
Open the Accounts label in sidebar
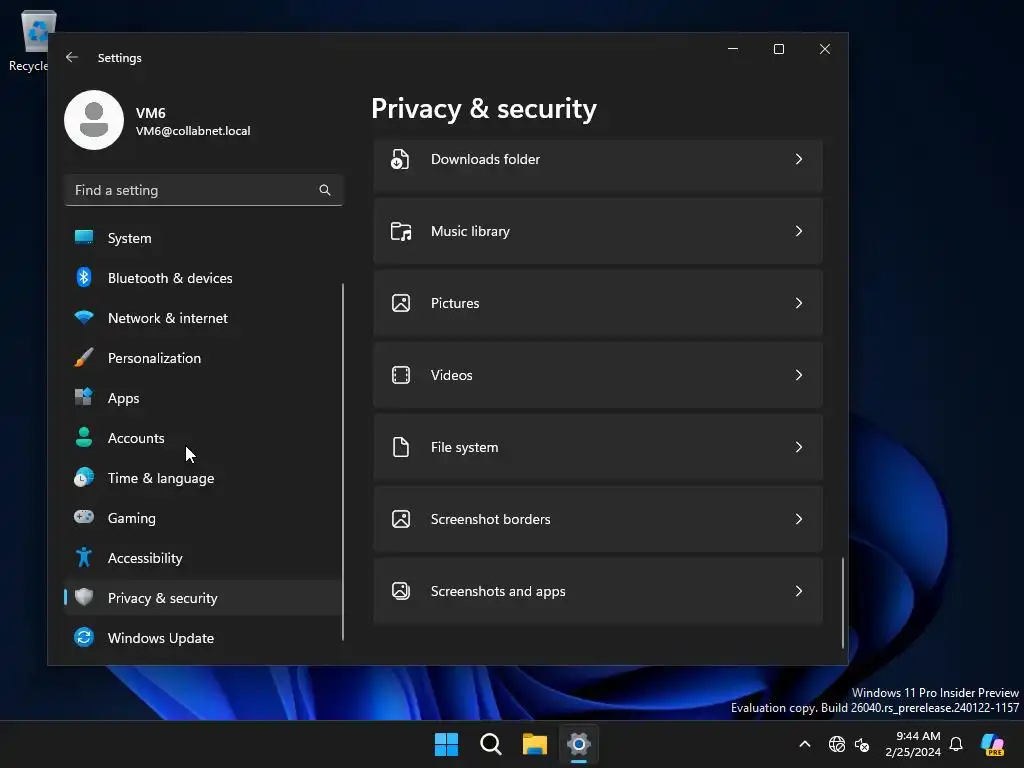(136, 438)
